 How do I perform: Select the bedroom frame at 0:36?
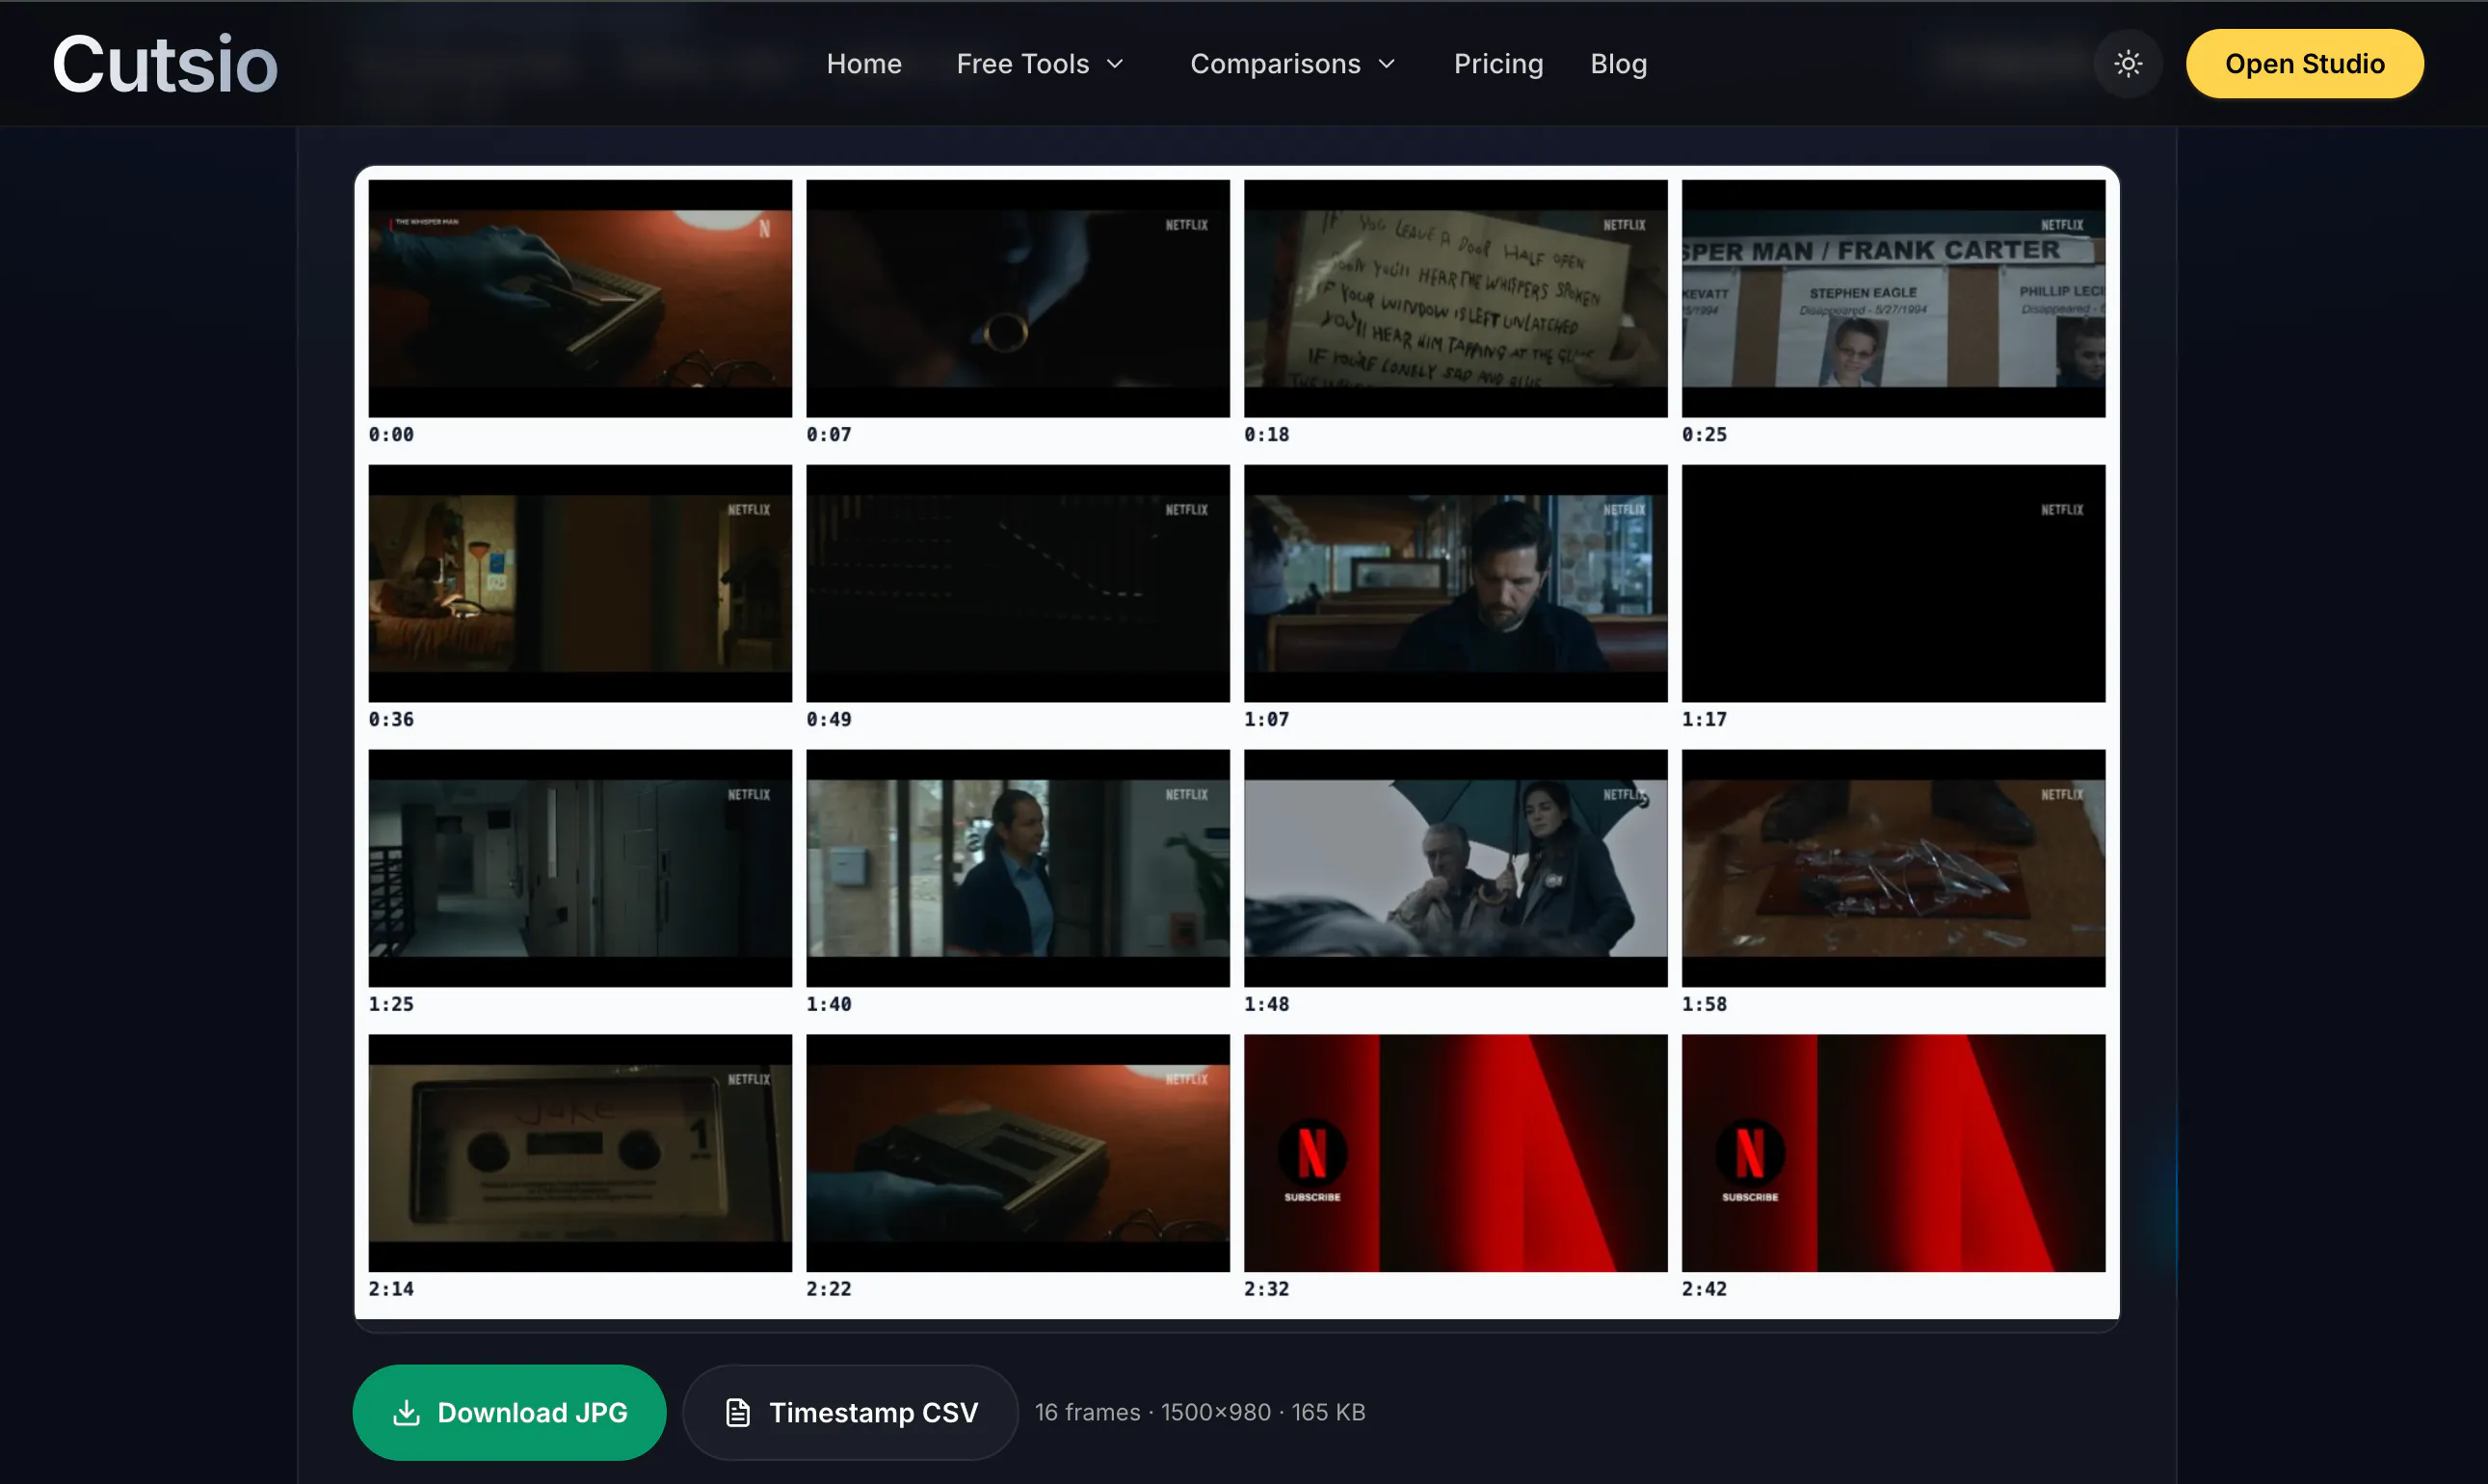(x=580, y=583)
